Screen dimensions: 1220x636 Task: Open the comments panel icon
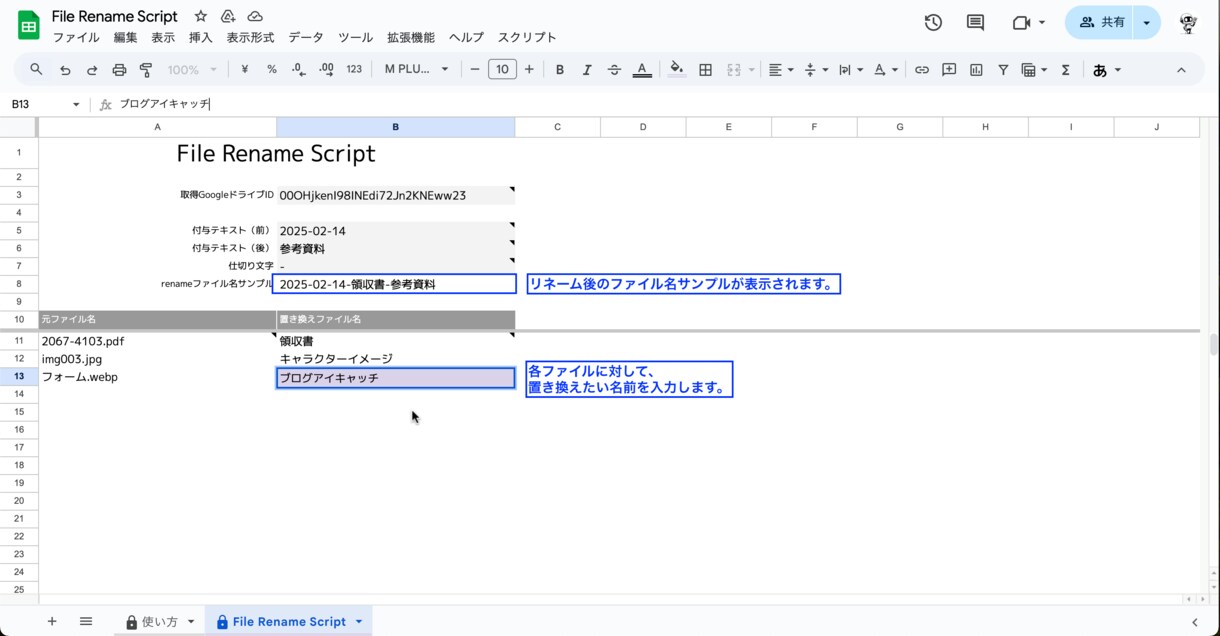click(975, 22)
